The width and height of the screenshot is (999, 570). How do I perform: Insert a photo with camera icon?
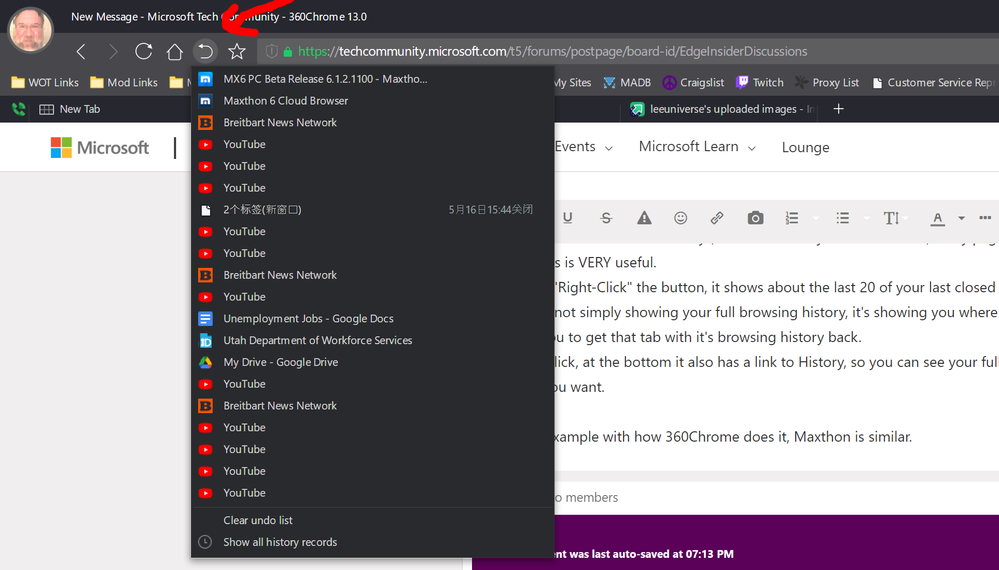pyautogui.click(x=755, y=218)
